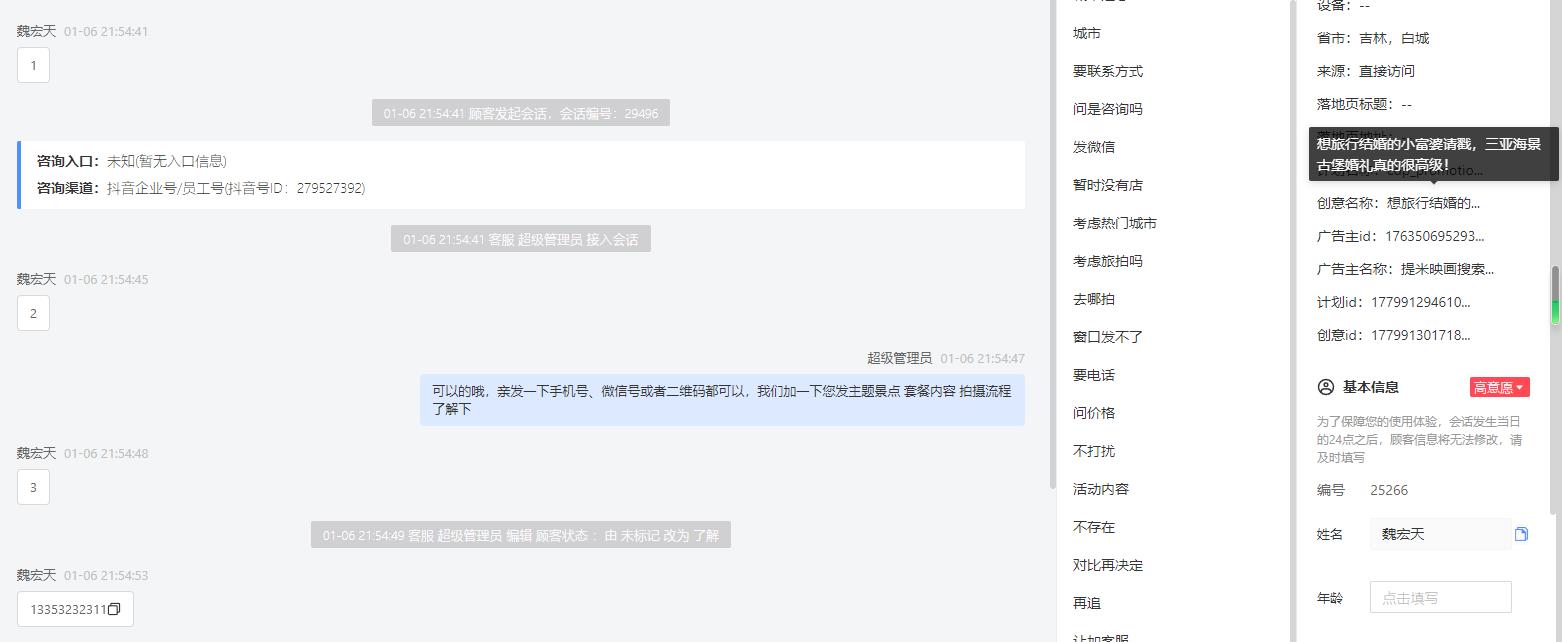Image resolution: width=1562 pixels, height=642 pixels.
Task: Click the 基本信息 profile icon
Action: [x=1326, y=387]
